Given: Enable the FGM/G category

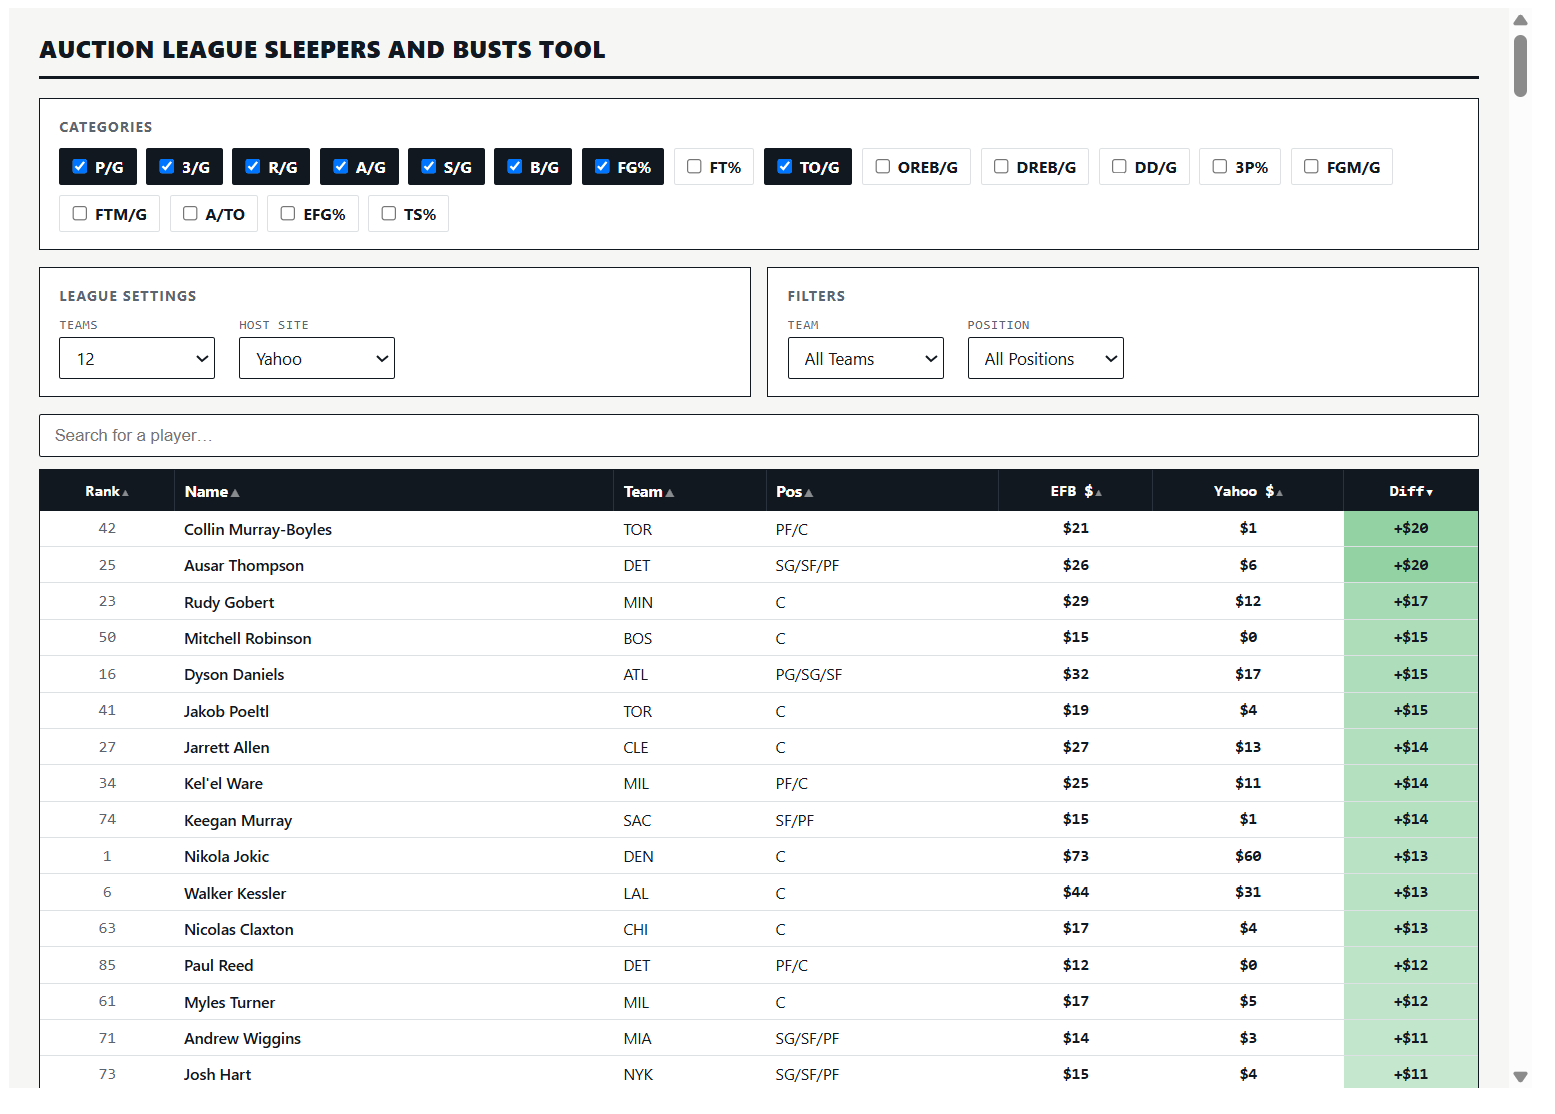Looking at the screenshot, I should tap(1311, 167).
